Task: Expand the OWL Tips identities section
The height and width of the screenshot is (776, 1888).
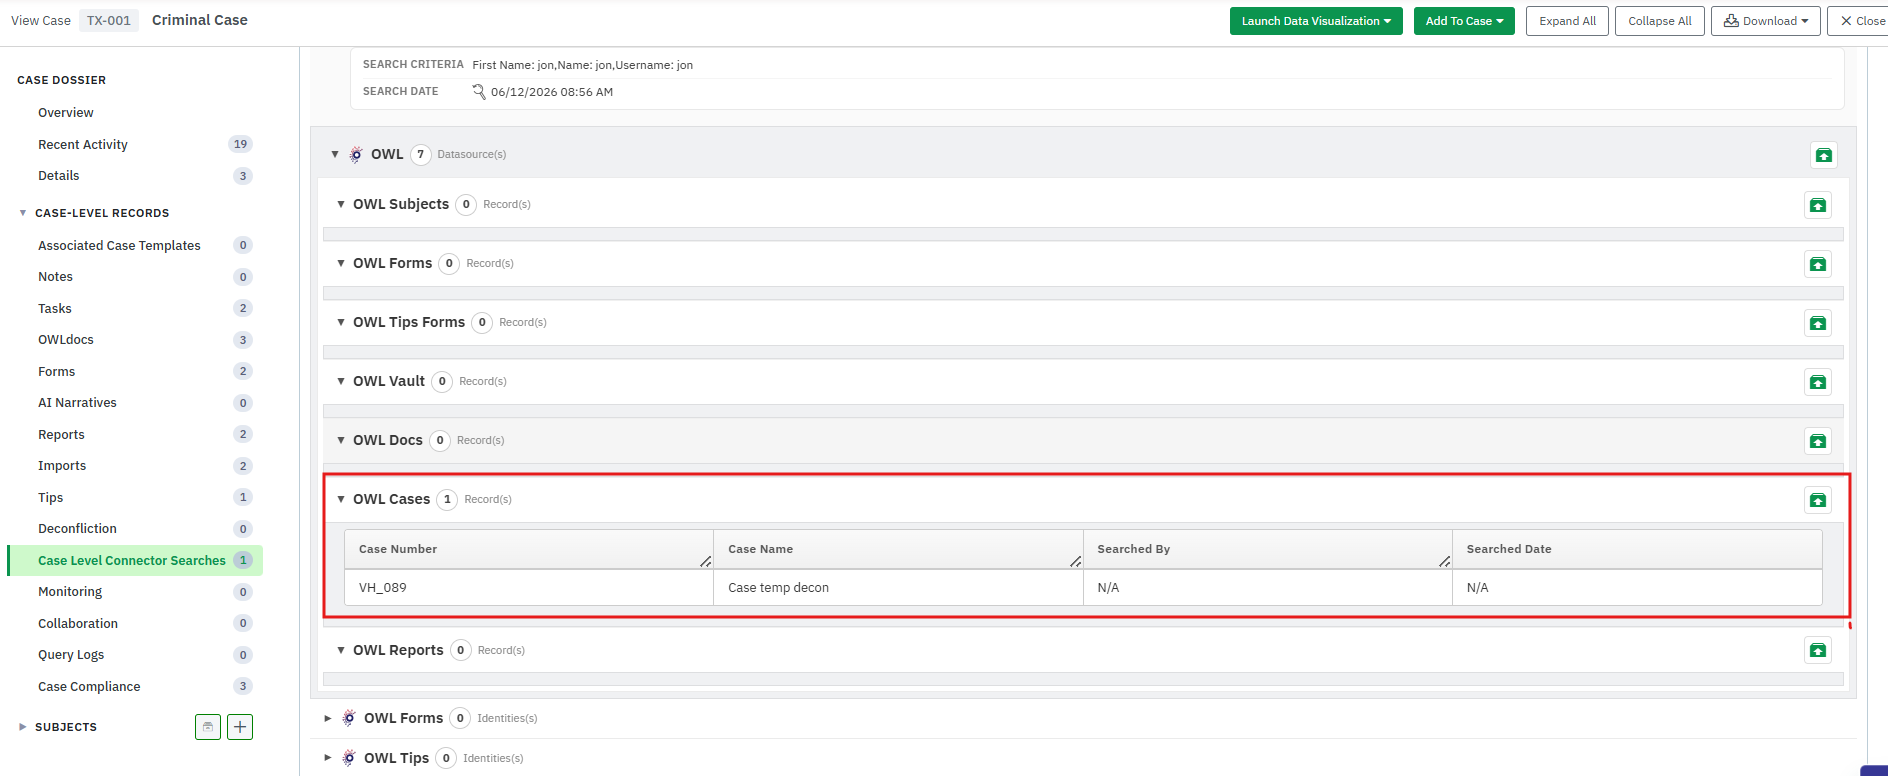Action: pyautogui.click(x=327, y=758)
